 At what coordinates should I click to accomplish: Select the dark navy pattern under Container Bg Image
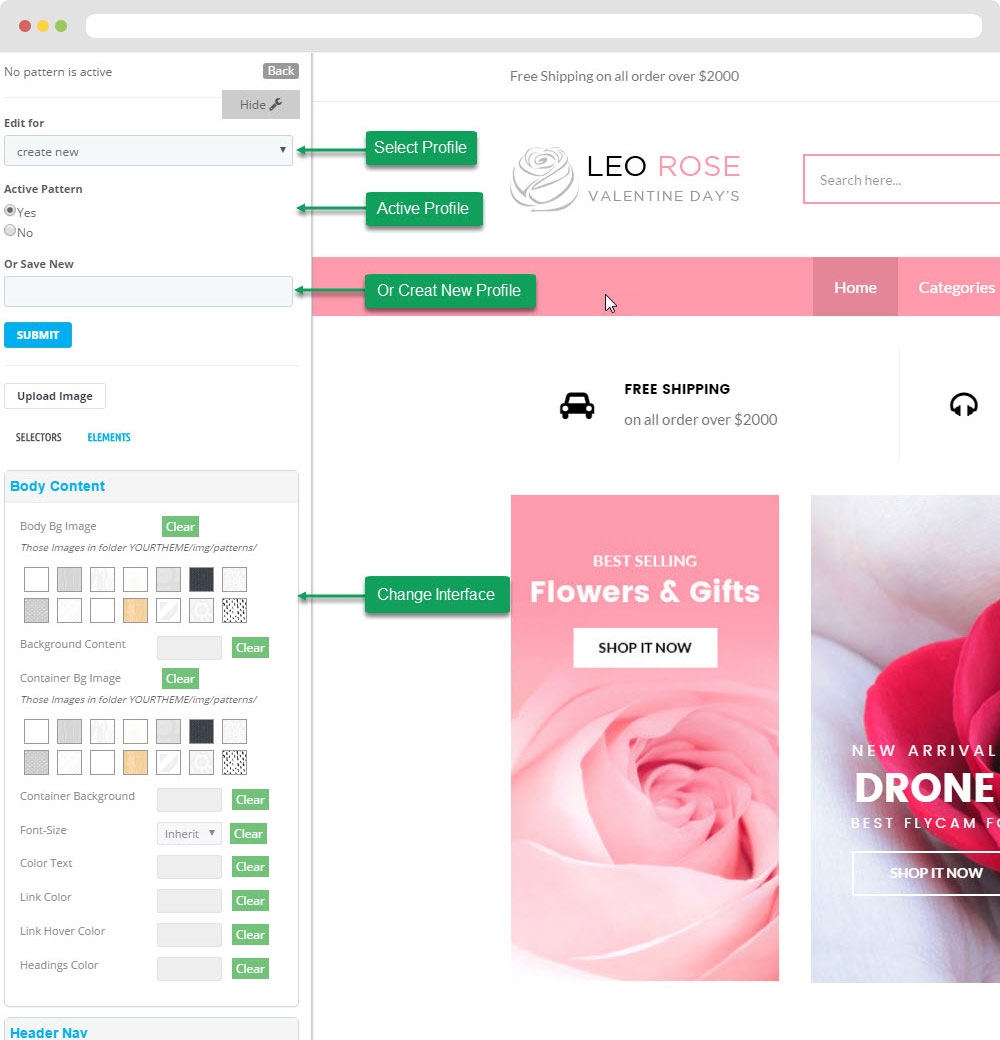[201, 731]
